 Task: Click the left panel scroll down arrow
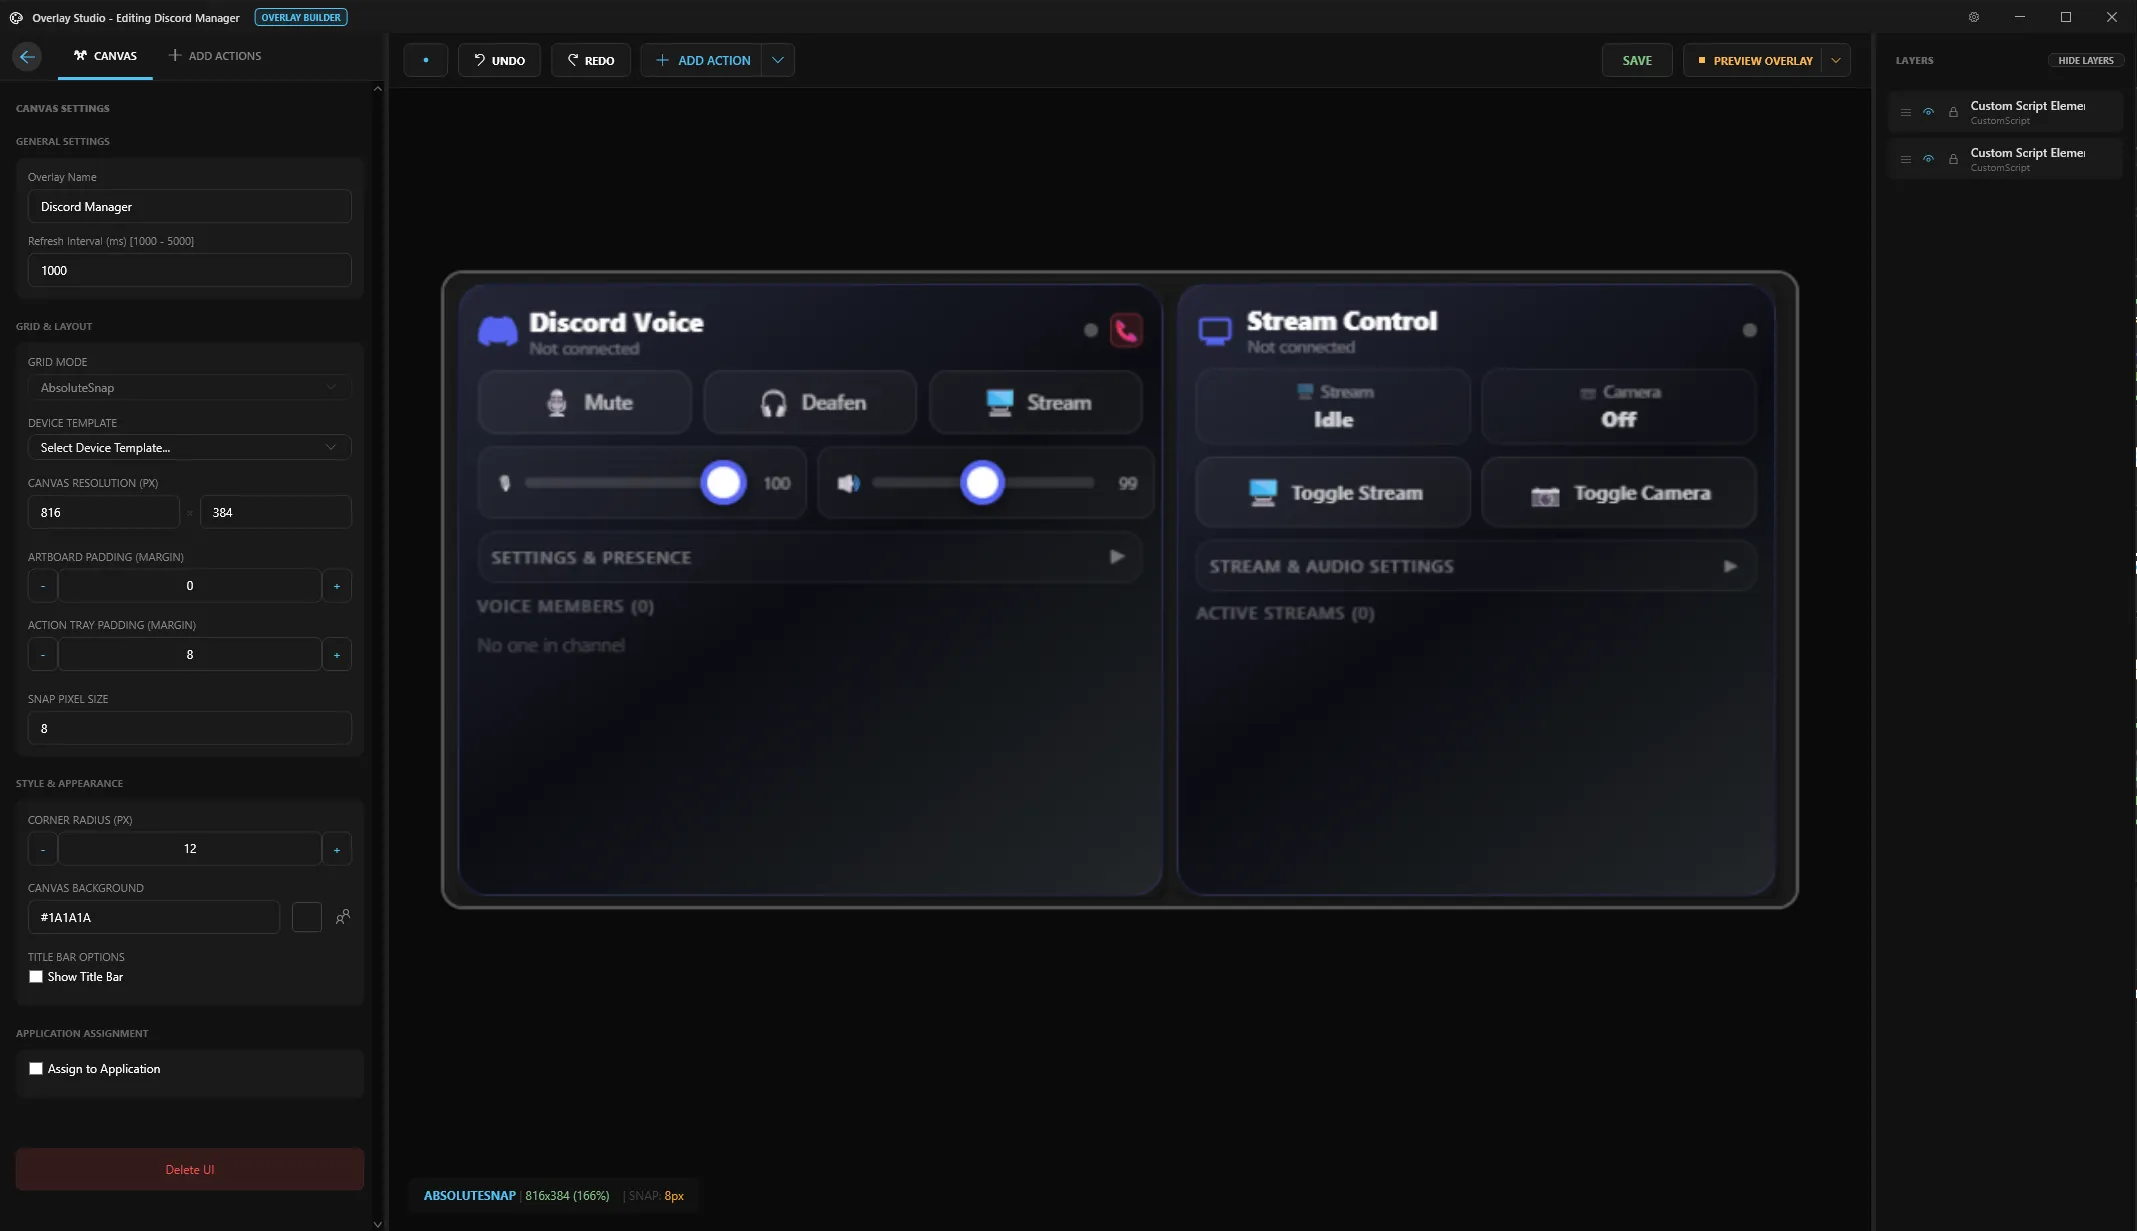pos(377,1223)
